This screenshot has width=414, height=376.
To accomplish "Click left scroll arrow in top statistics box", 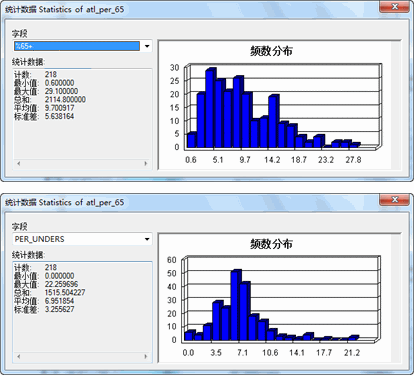I will [19, 163].
